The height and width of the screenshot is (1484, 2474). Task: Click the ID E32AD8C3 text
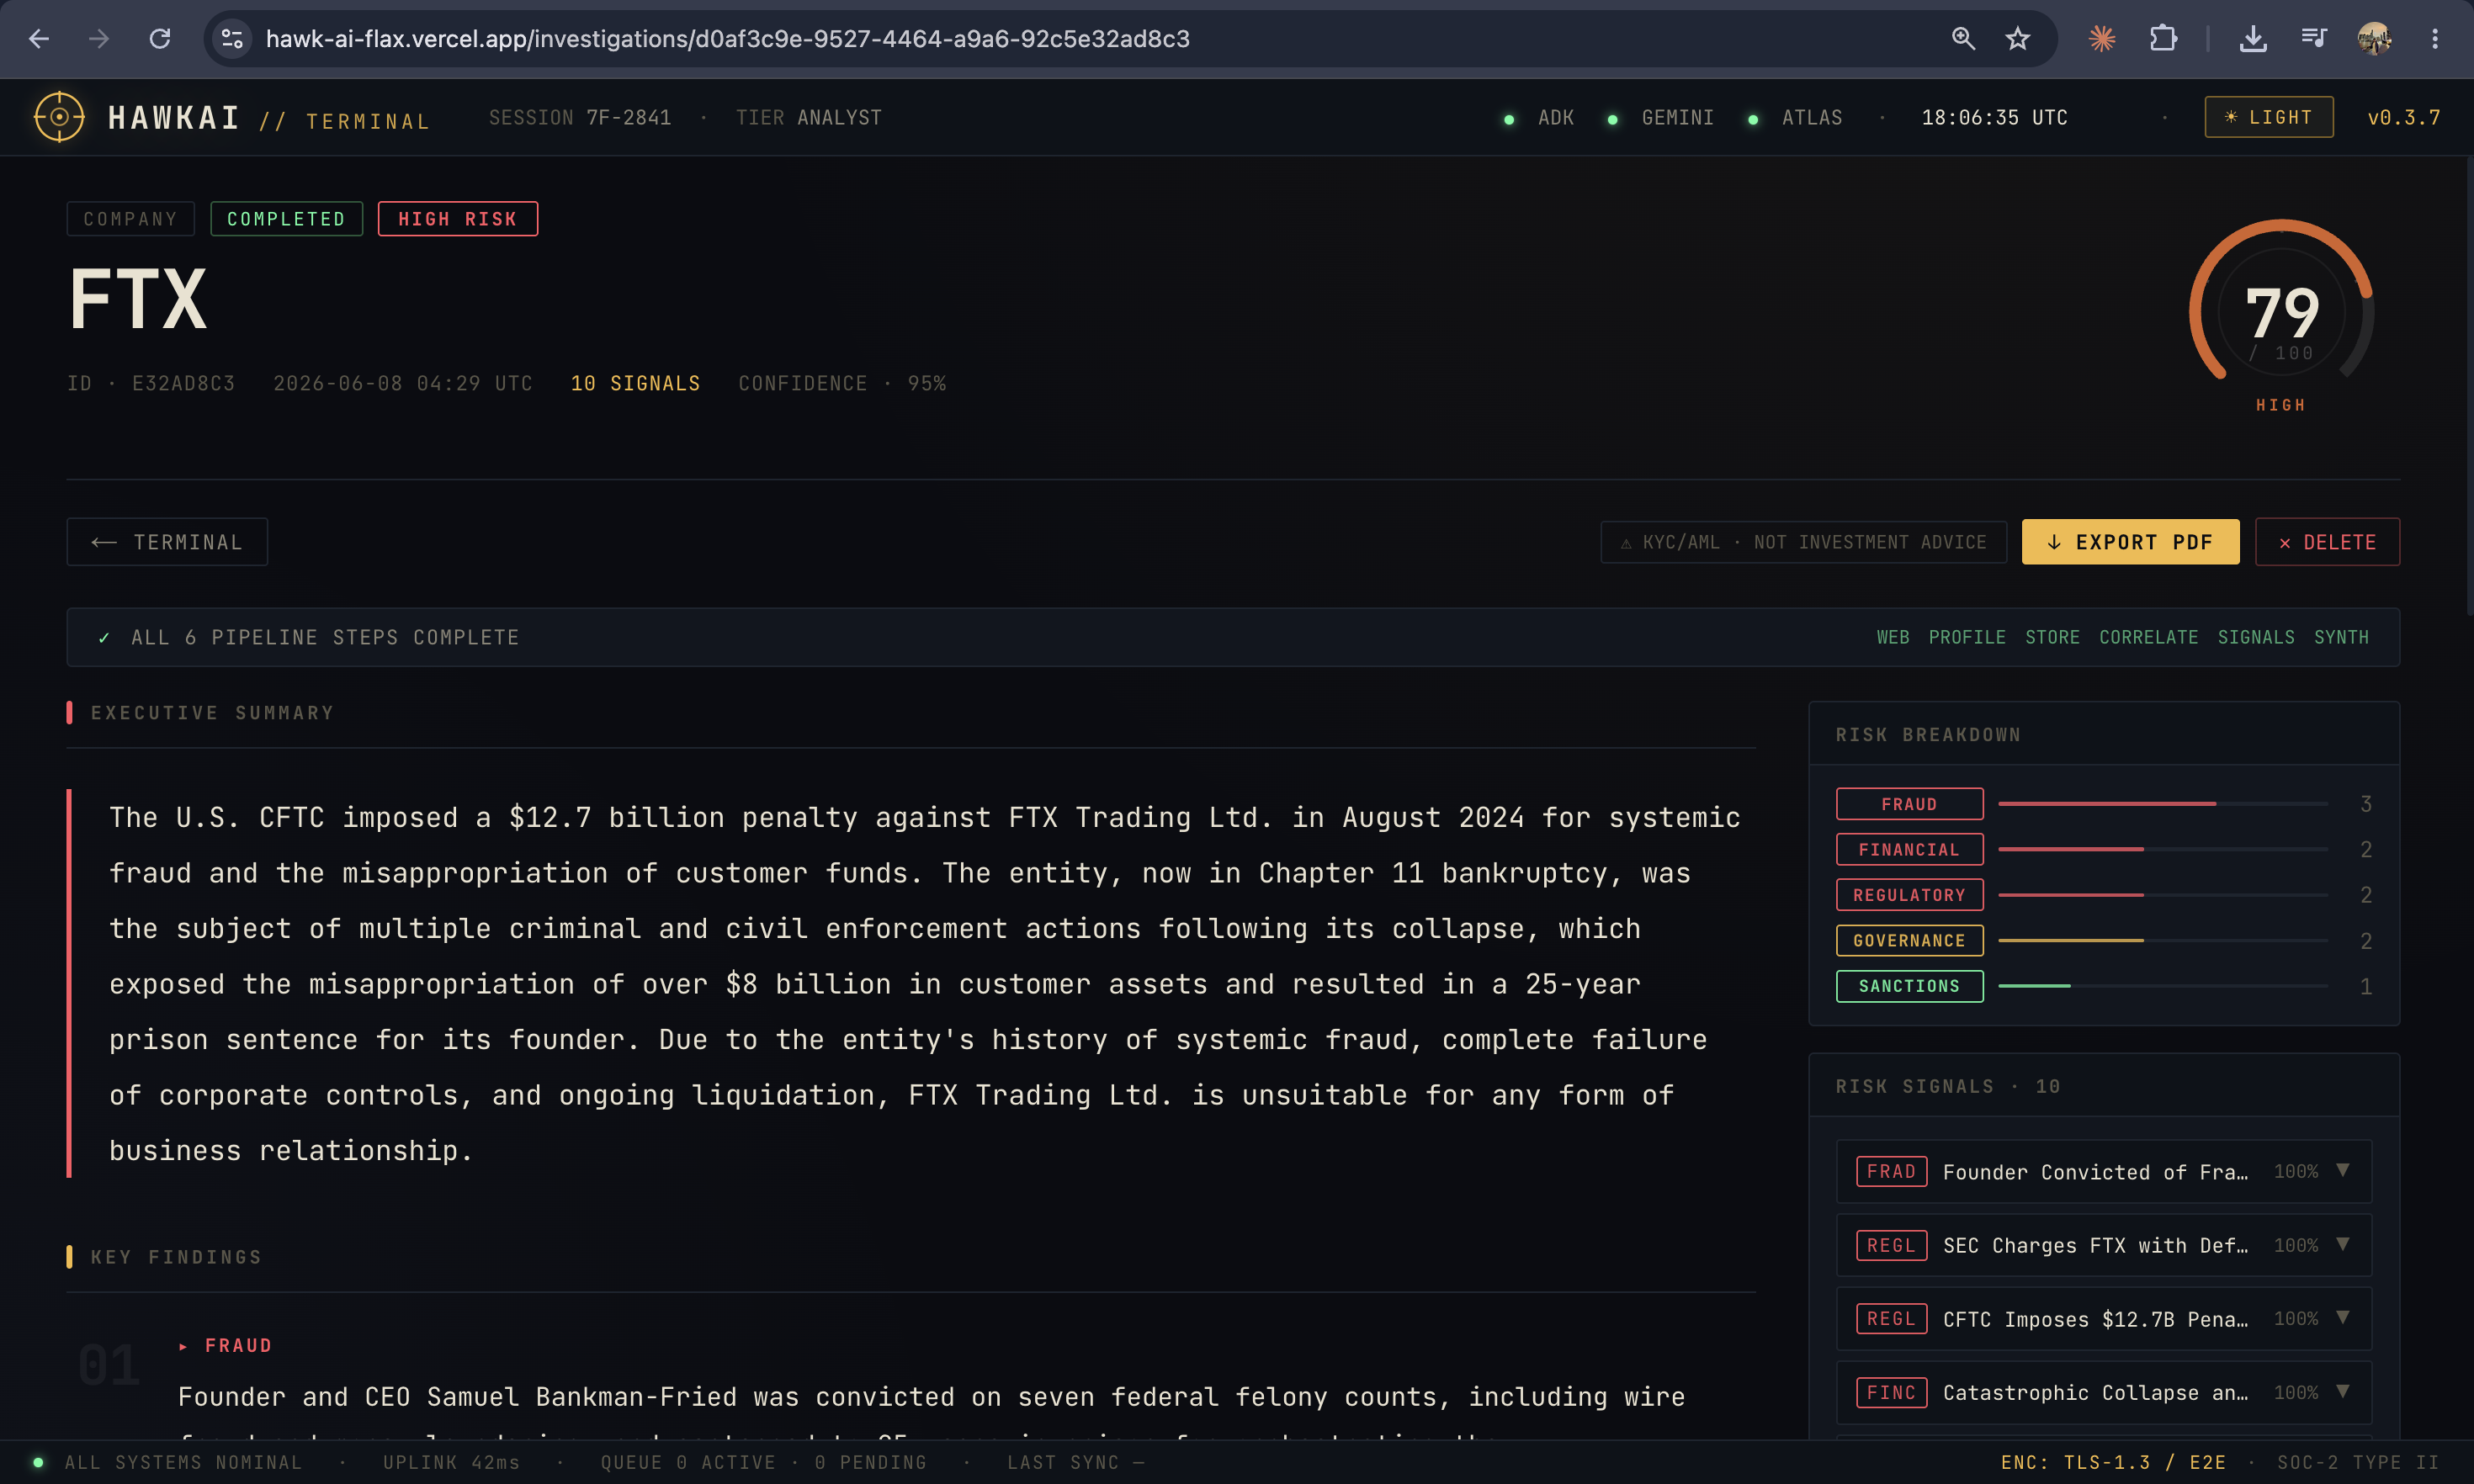tap(151, 384)
